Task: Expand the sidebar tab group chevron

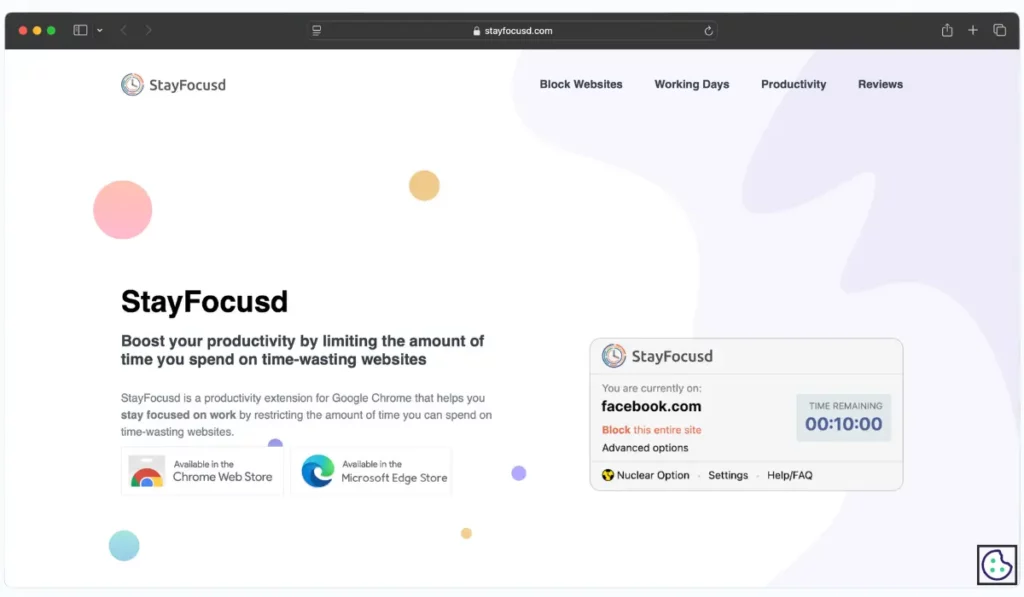Action: click(99, 30)
